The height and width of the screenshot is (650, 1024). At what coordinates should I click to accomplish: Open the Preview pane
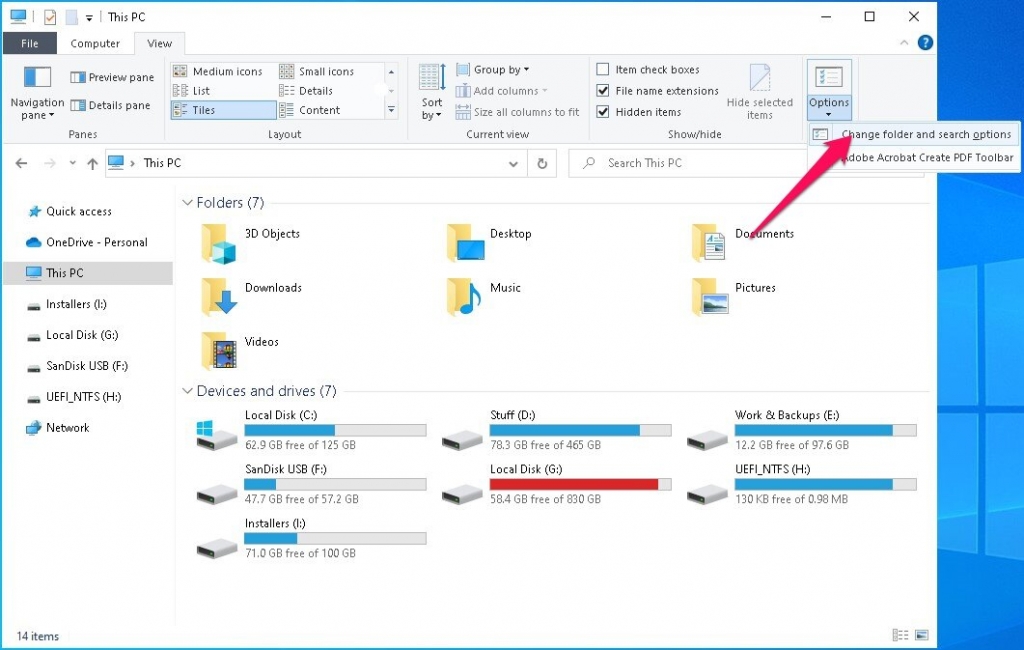(x=111, y=77)
